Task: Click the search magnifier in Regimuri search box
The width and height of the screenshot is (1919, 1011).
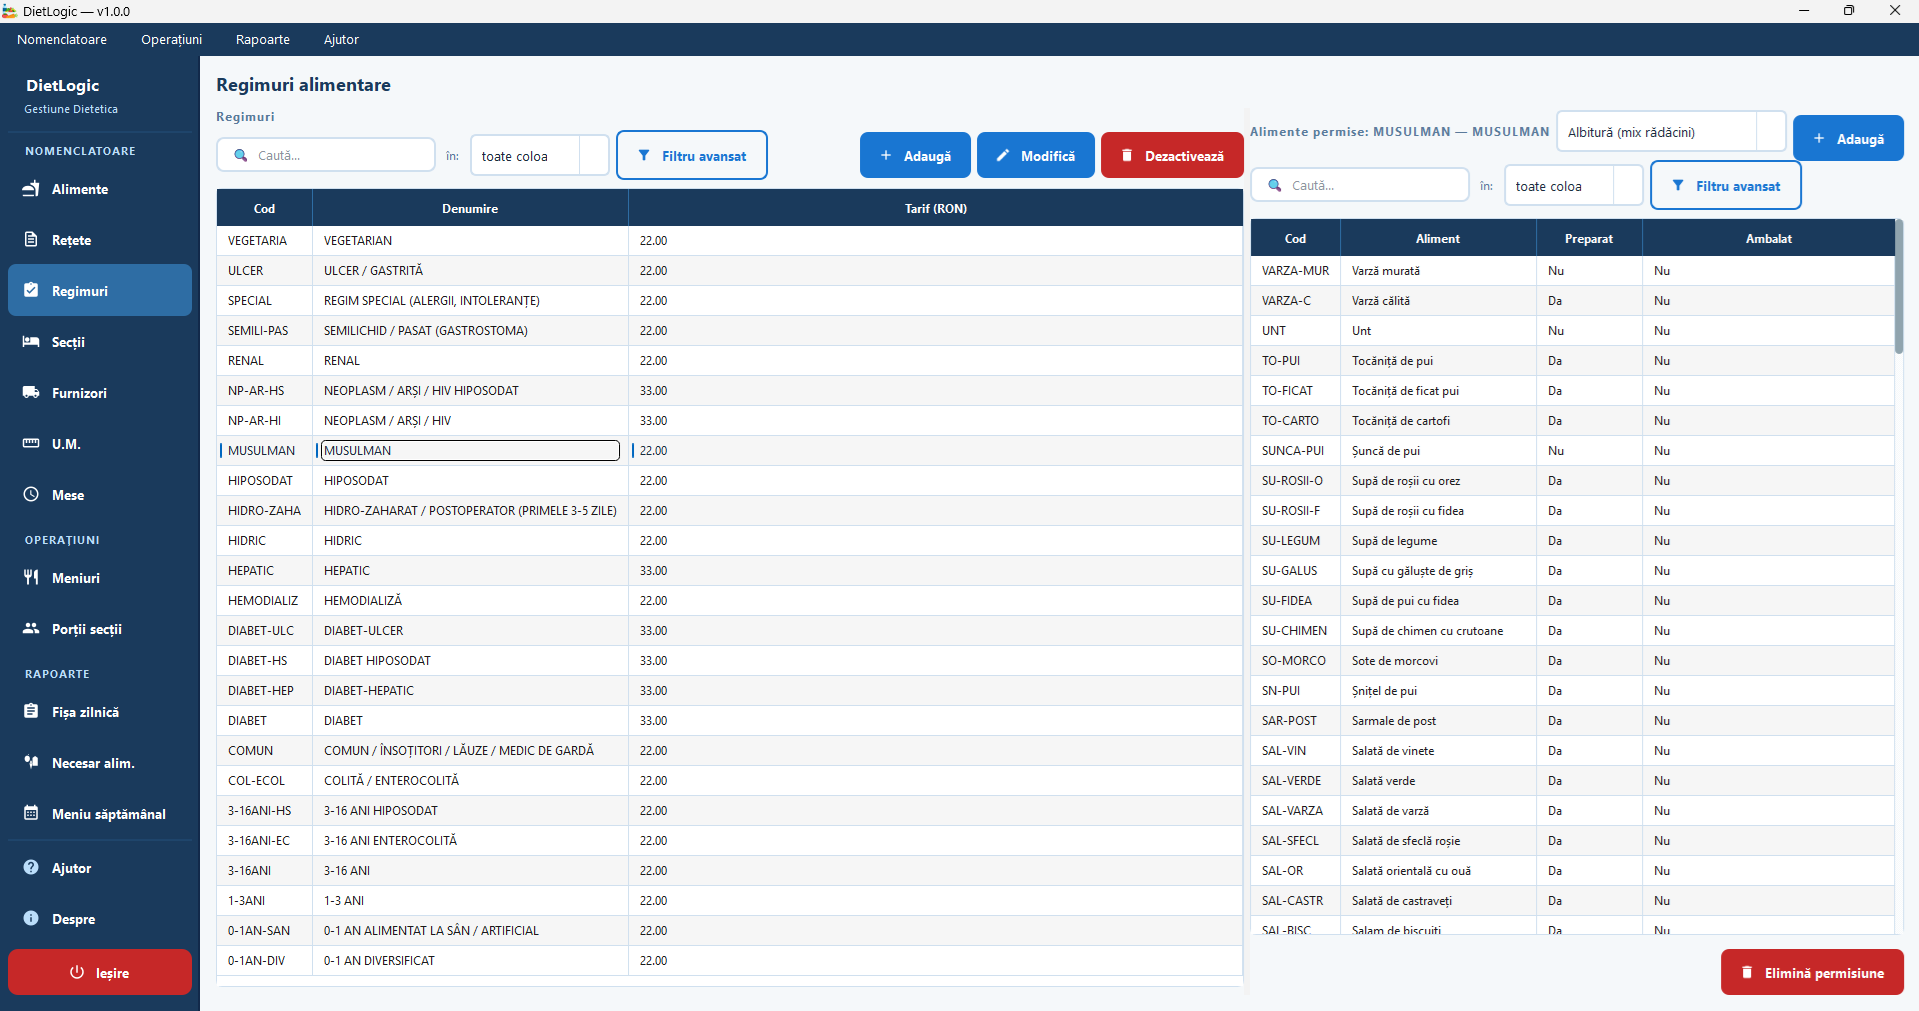Action: 241,156
